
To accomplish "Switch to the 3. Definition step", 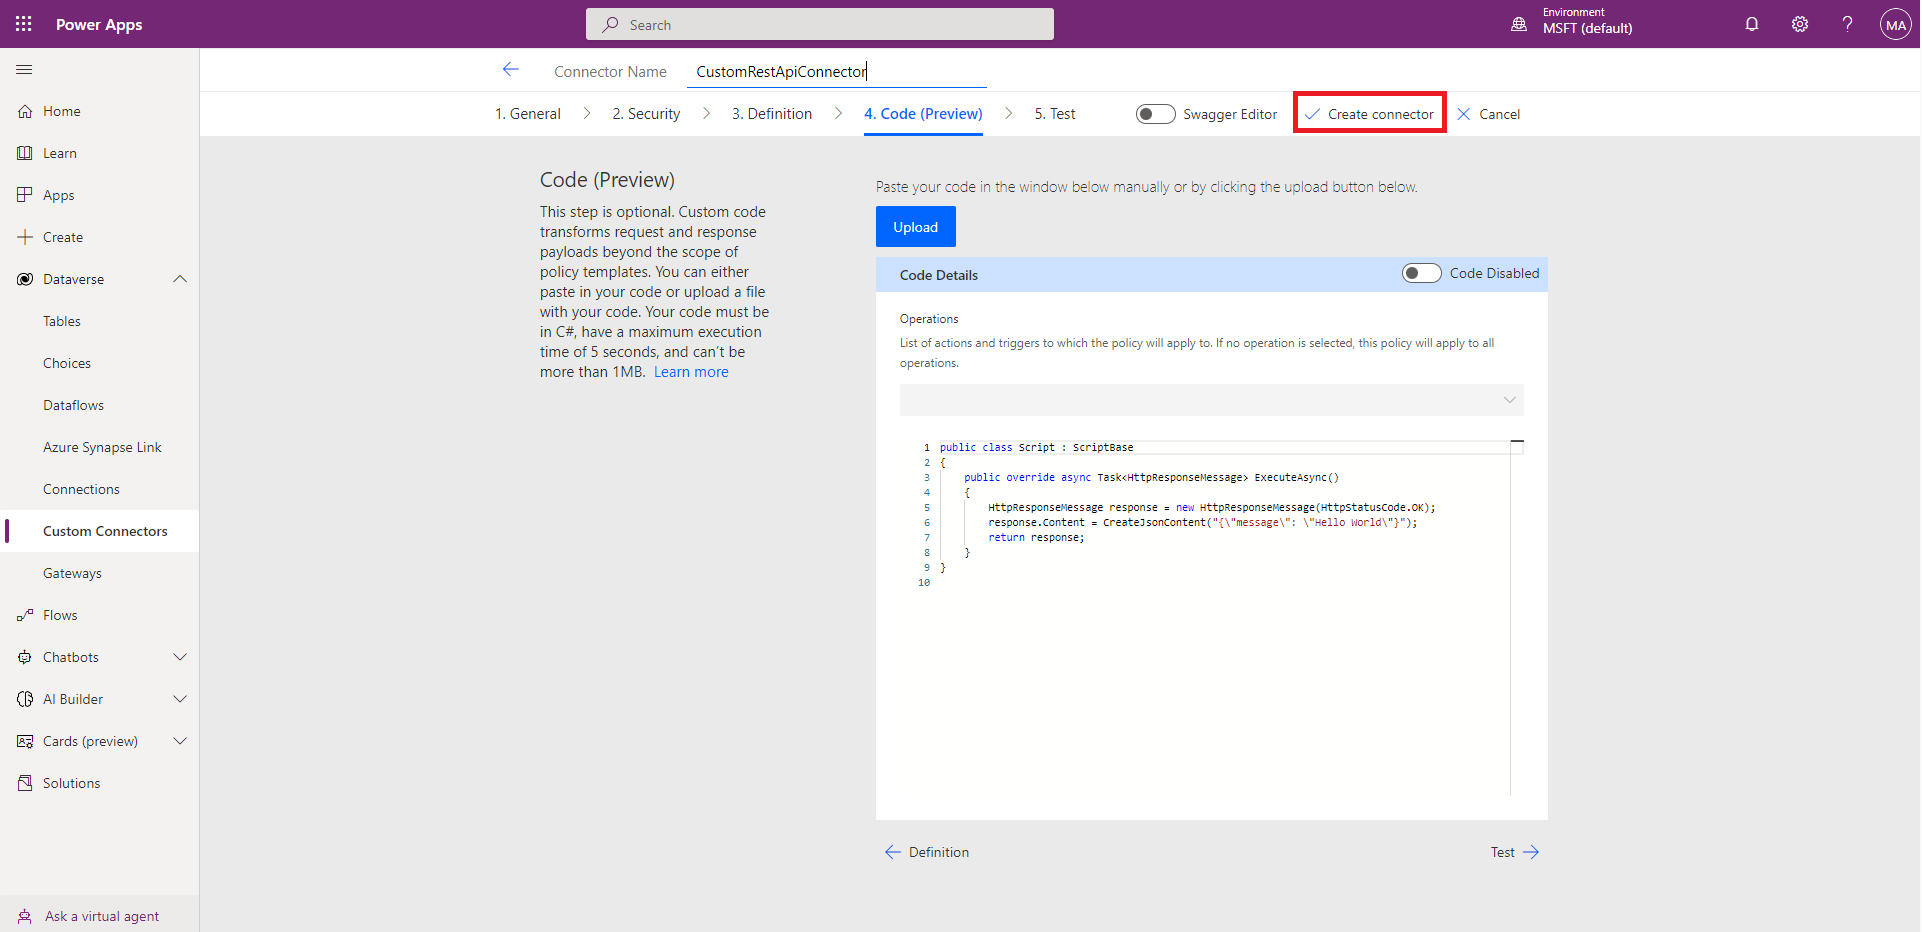I will 771,114.
